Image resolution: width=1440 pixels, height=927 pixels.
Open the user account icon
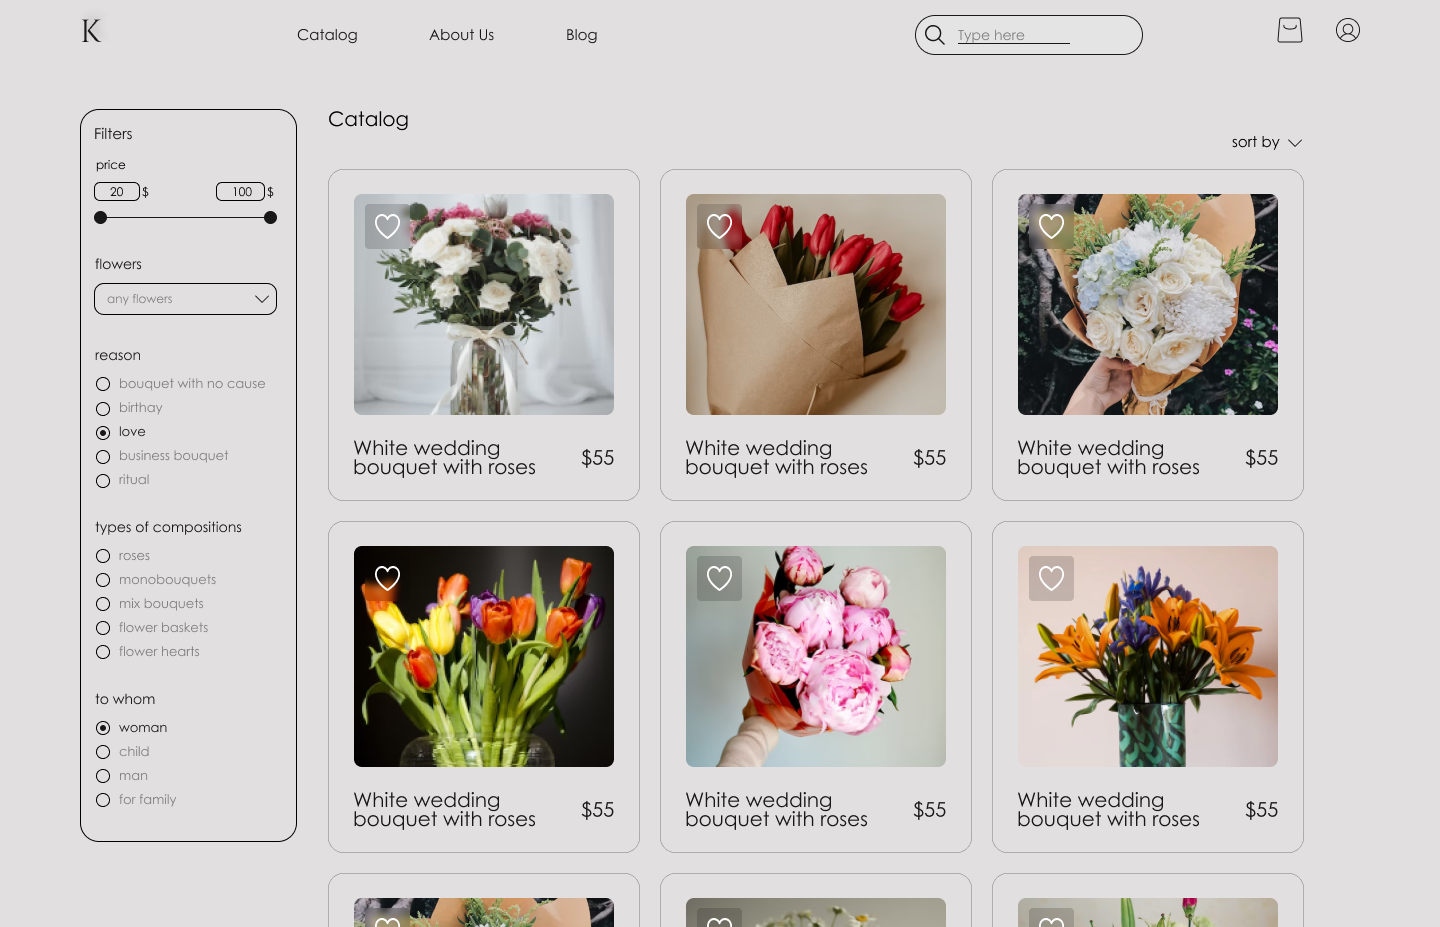1348,30
